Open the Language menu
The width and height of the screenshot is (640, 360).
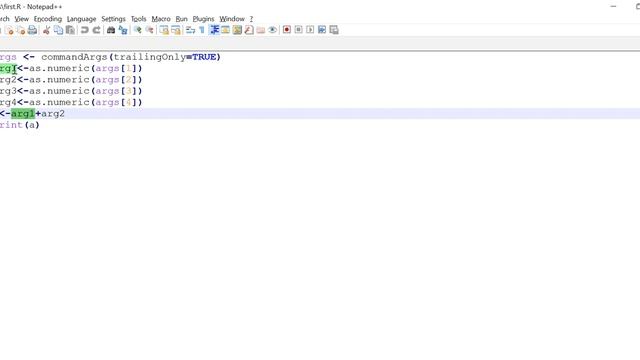[81, 19]
